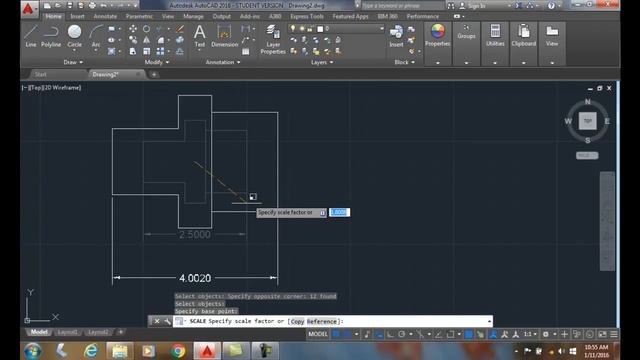Toggle the layer on/off lightbulb icon

coord(293,28)
